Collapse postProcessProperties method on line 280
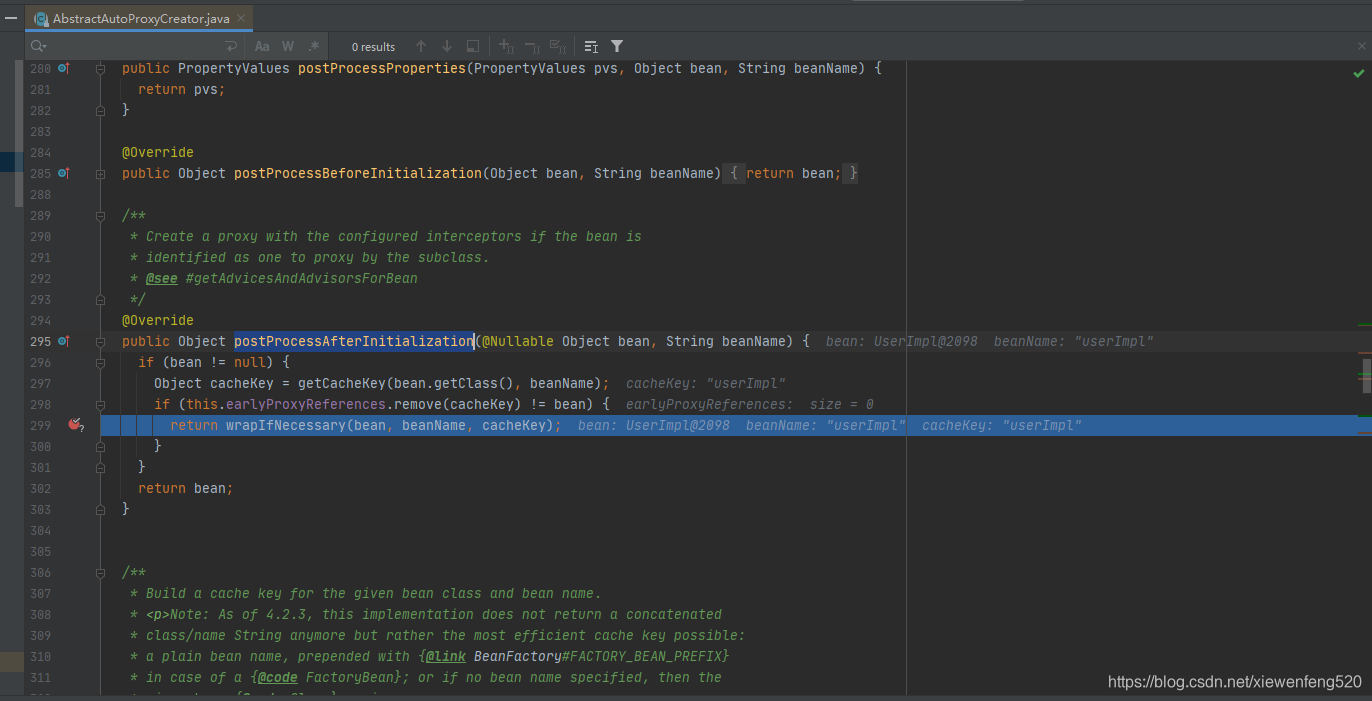The height and width of the screenshot is (701, 1372). [100, 68]
